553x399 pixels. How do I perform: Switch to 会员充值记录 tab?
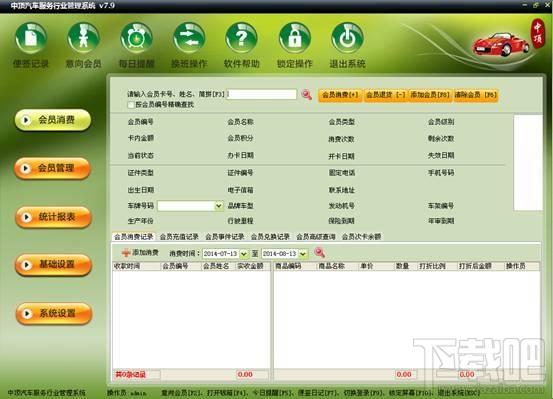coord(179,237)
